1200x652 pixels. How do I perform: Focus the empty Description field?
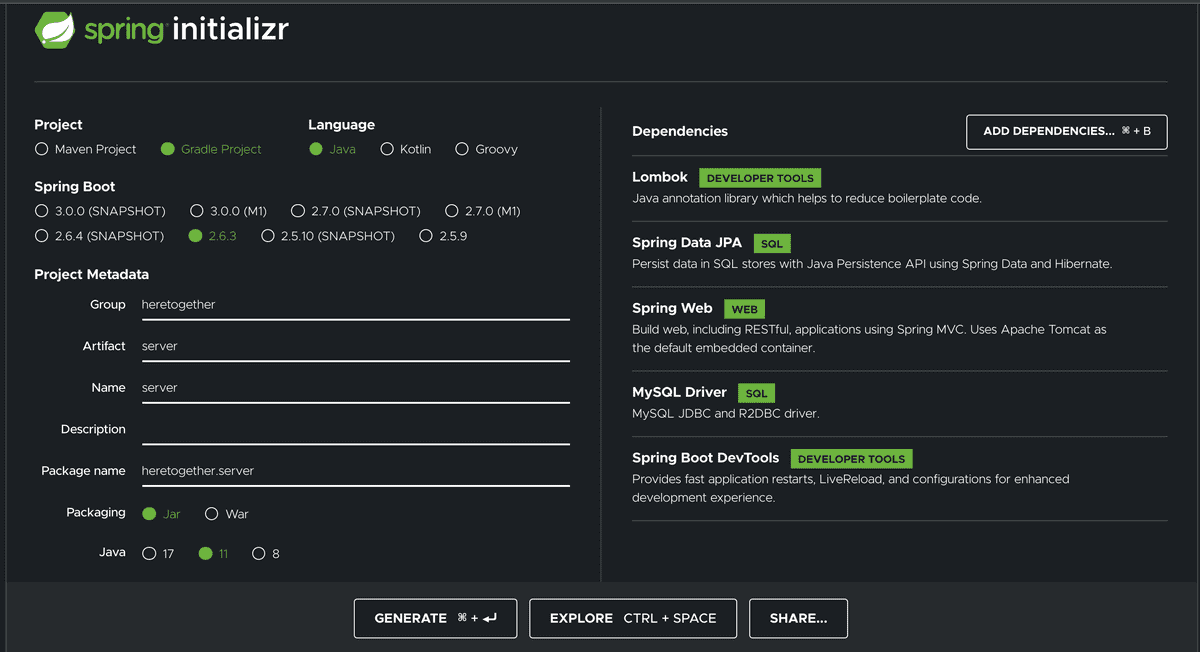(x=356, y=430)
